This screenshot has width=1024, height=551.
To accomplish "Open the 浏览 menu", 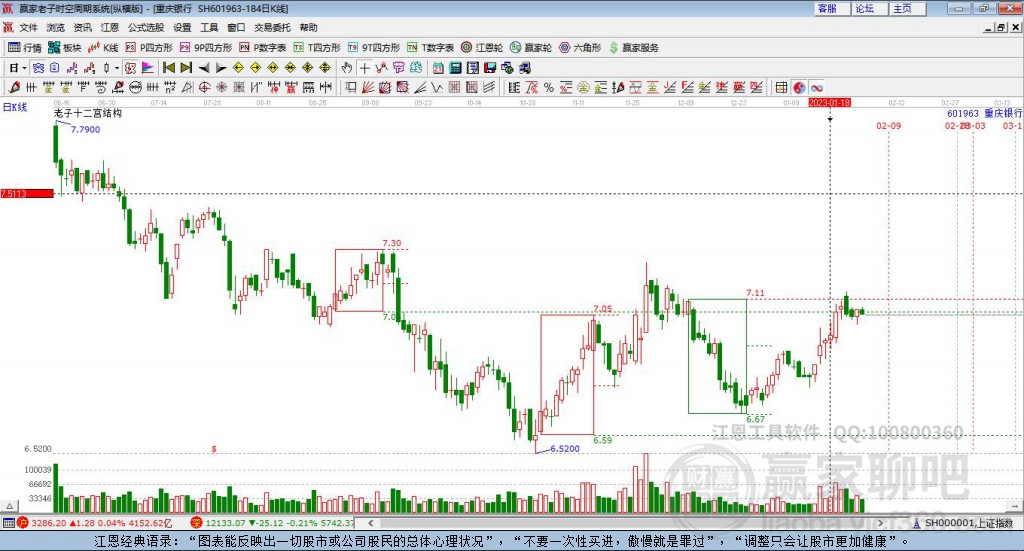I will click(x=56, y=27).
